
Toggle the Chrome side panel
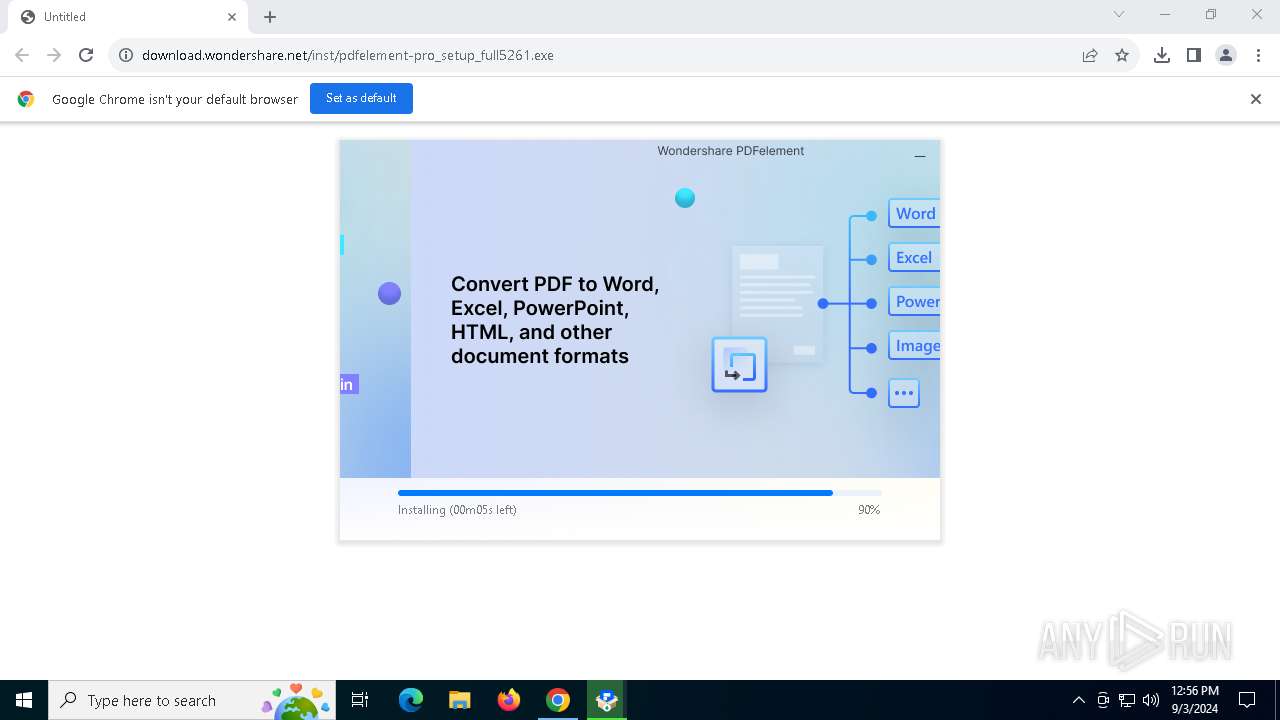coord(1194,55)
